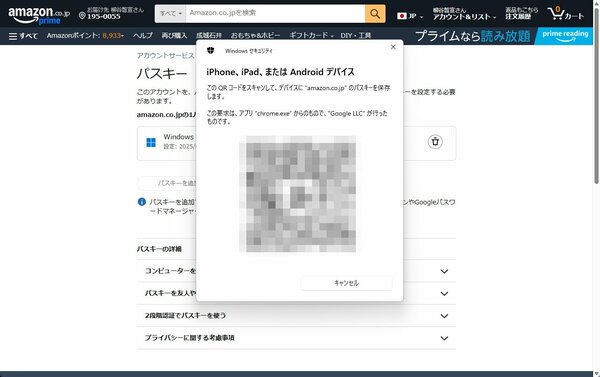The height and width of the screenshot is (377, 600).
Task: Click the Amazon.co.jp prime logo
Action: pyautogui.click(x=39, y=15)
